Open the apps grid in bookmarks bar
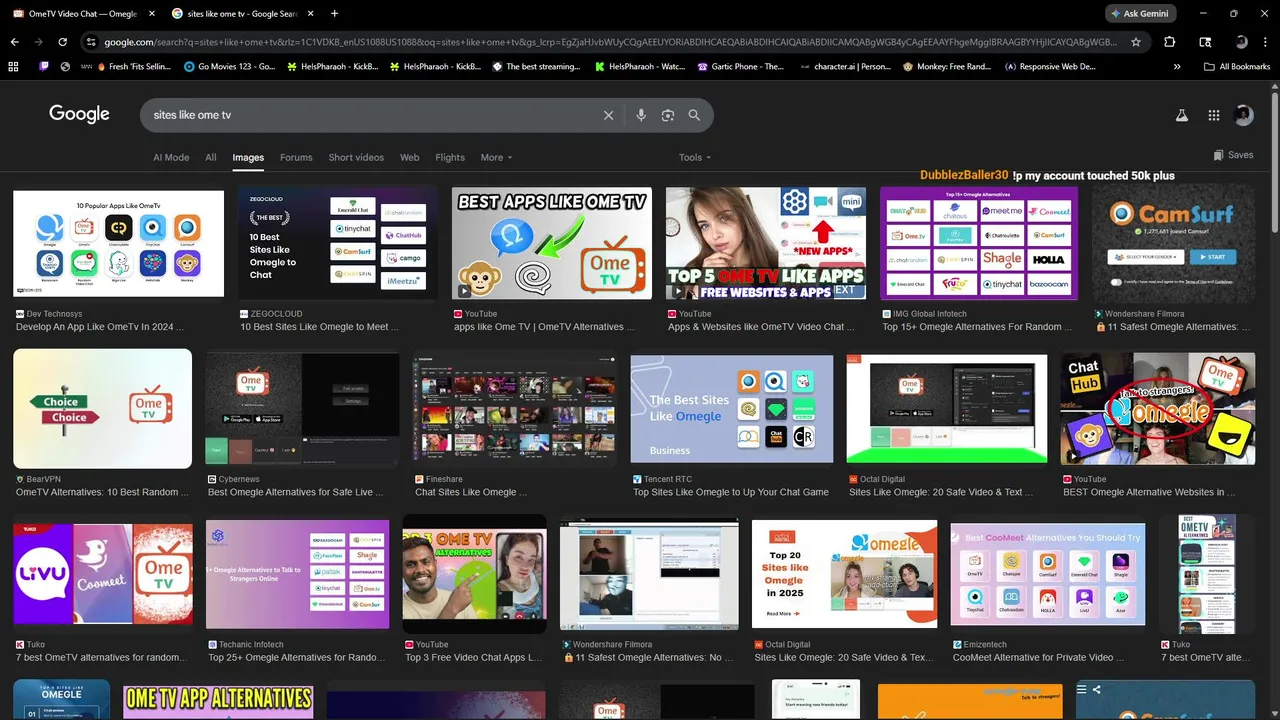The image size is (1280, 720). 13,67
